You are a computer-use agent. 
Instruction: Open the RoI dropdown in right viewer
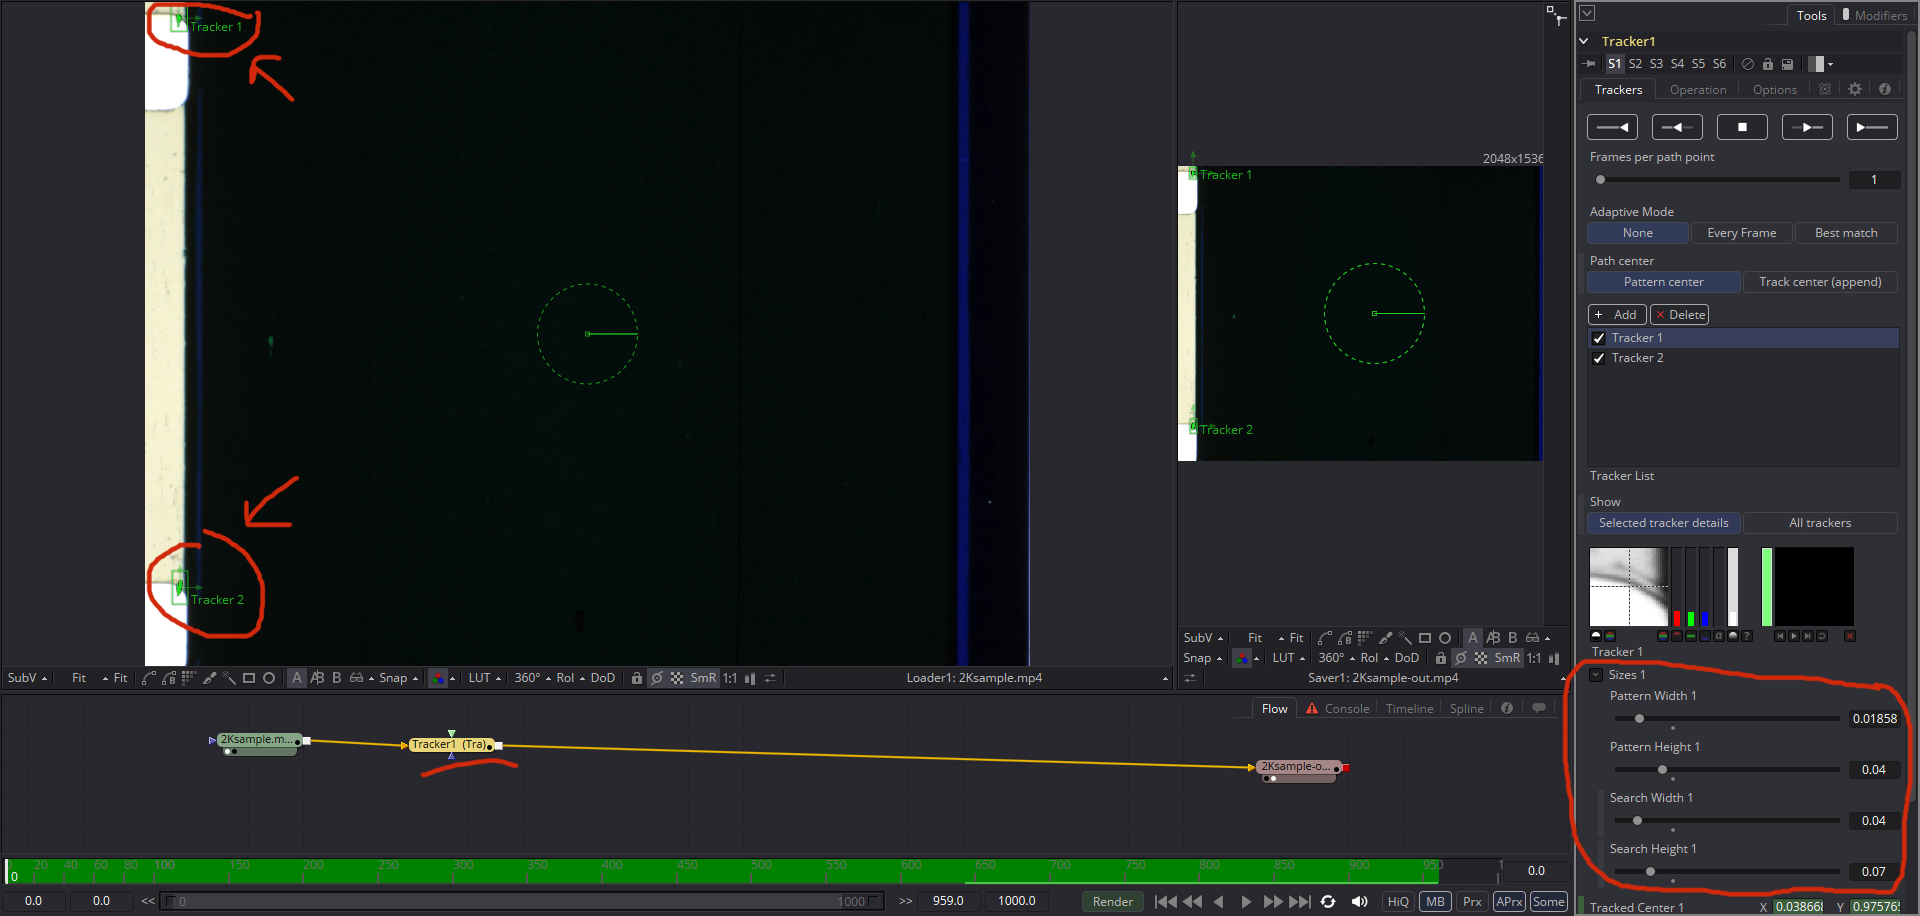pyautogui.click(x=1374, y=658)
